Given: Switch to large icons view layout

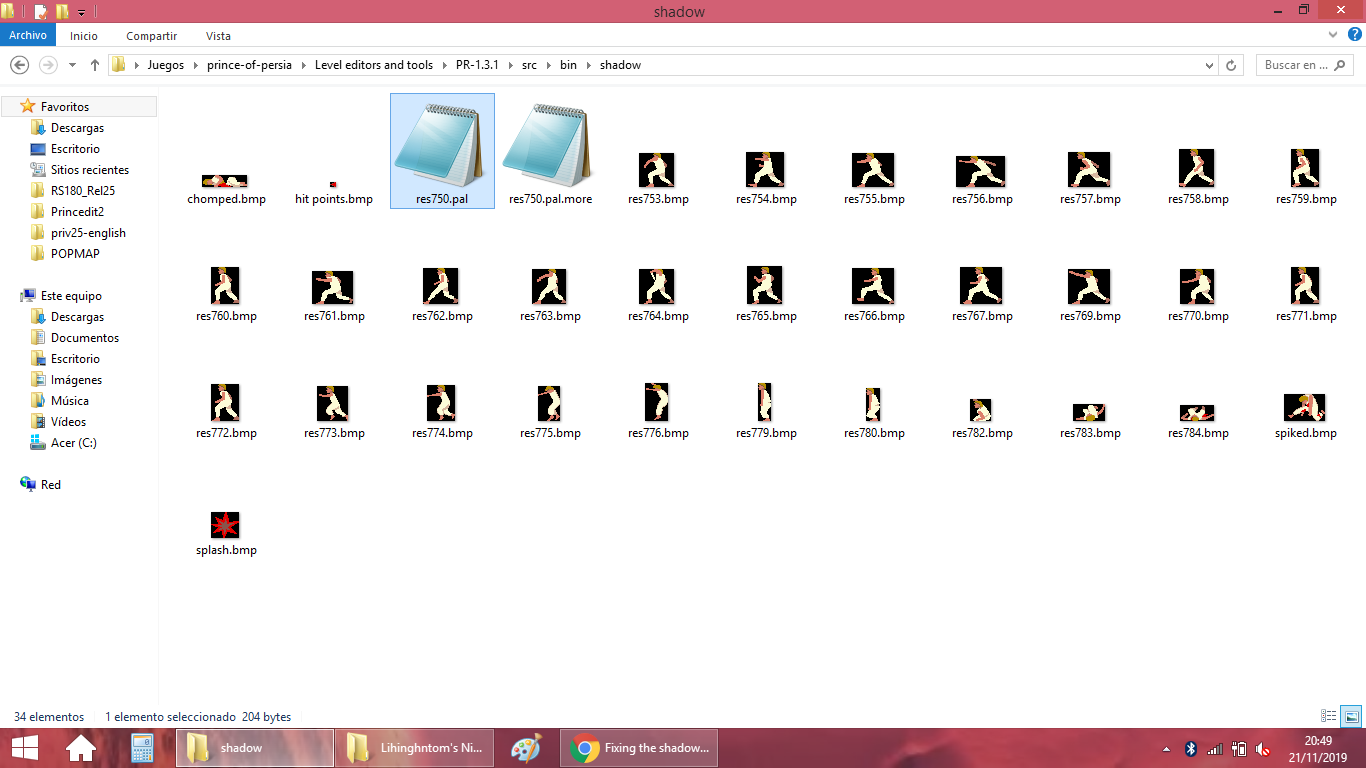Looking at the screenshot, I should (1351, 716).
